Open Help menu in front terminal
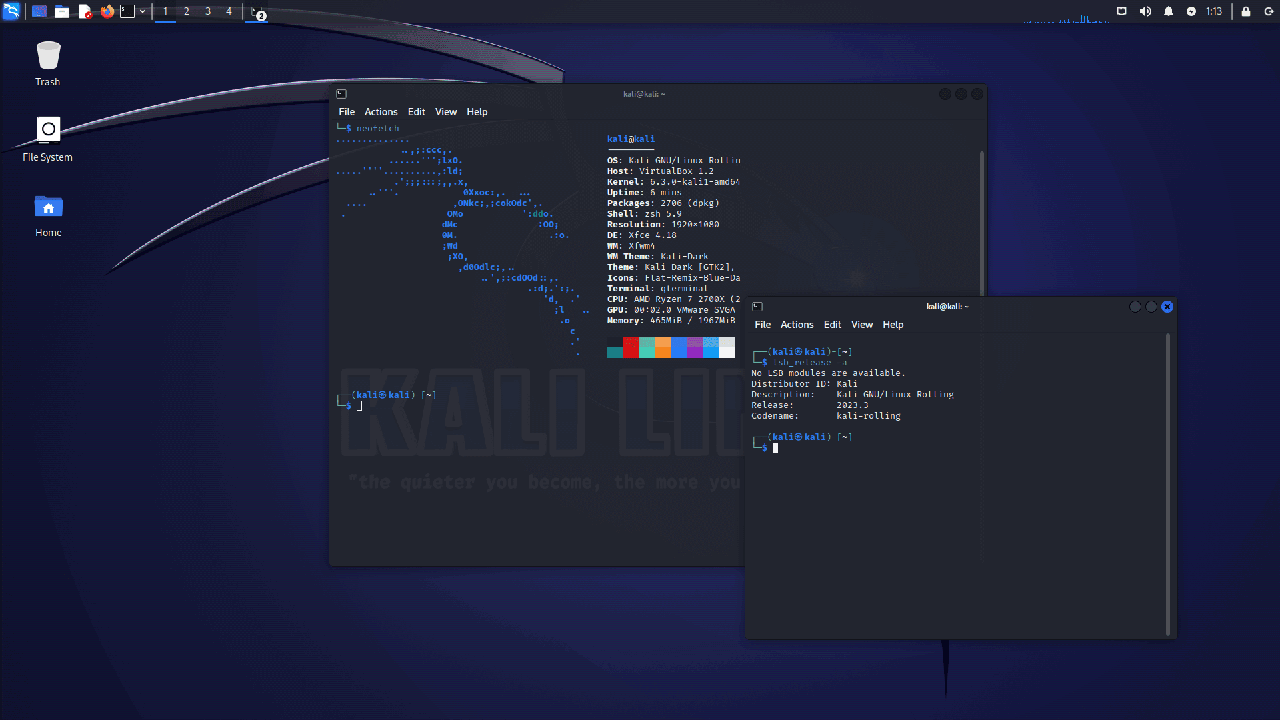The width and height of the screenshot is (1280, 720). coord(893,325)
